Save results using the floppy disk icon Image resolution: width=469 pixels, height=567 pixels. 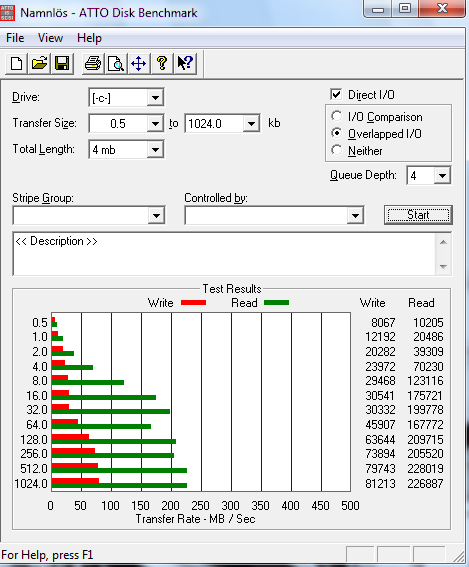click(x=62, y=64)
